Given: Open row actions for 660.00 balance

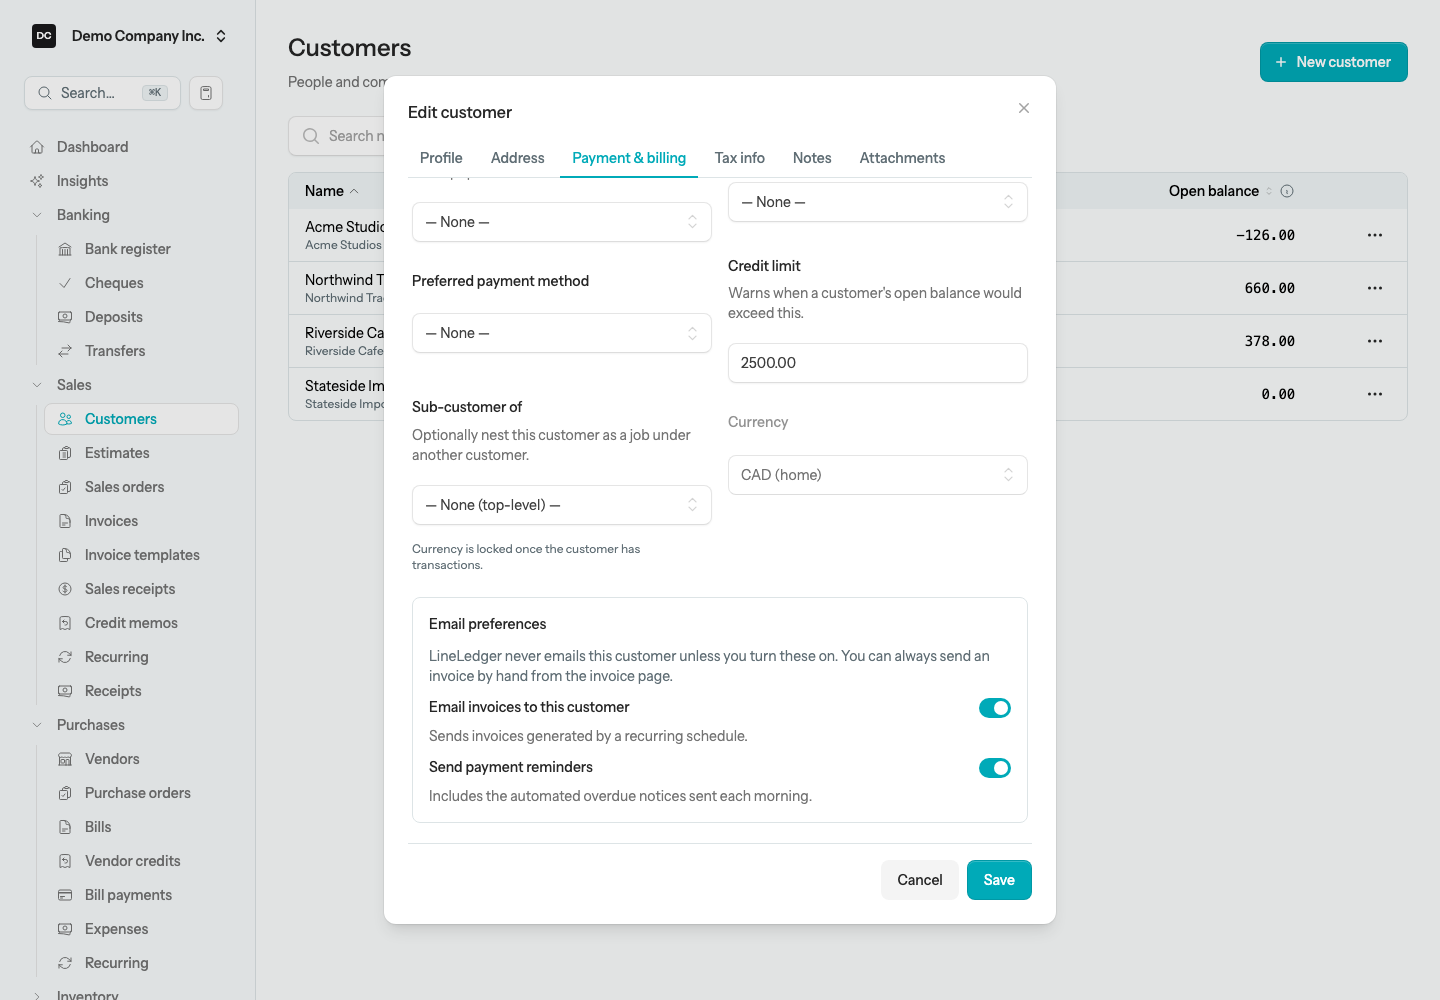Looking at the screenshot, I should pyautogui.click(x=1375, y=288).
